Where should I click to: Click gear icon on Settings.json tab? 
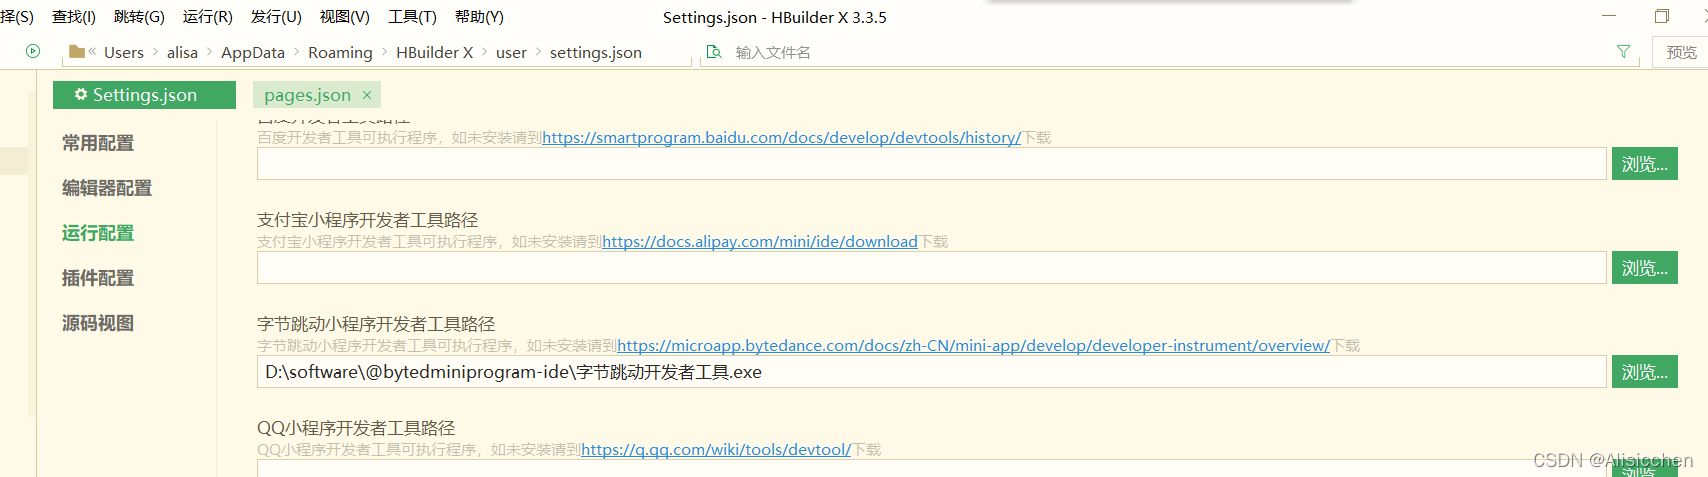[x=81, y=94]
